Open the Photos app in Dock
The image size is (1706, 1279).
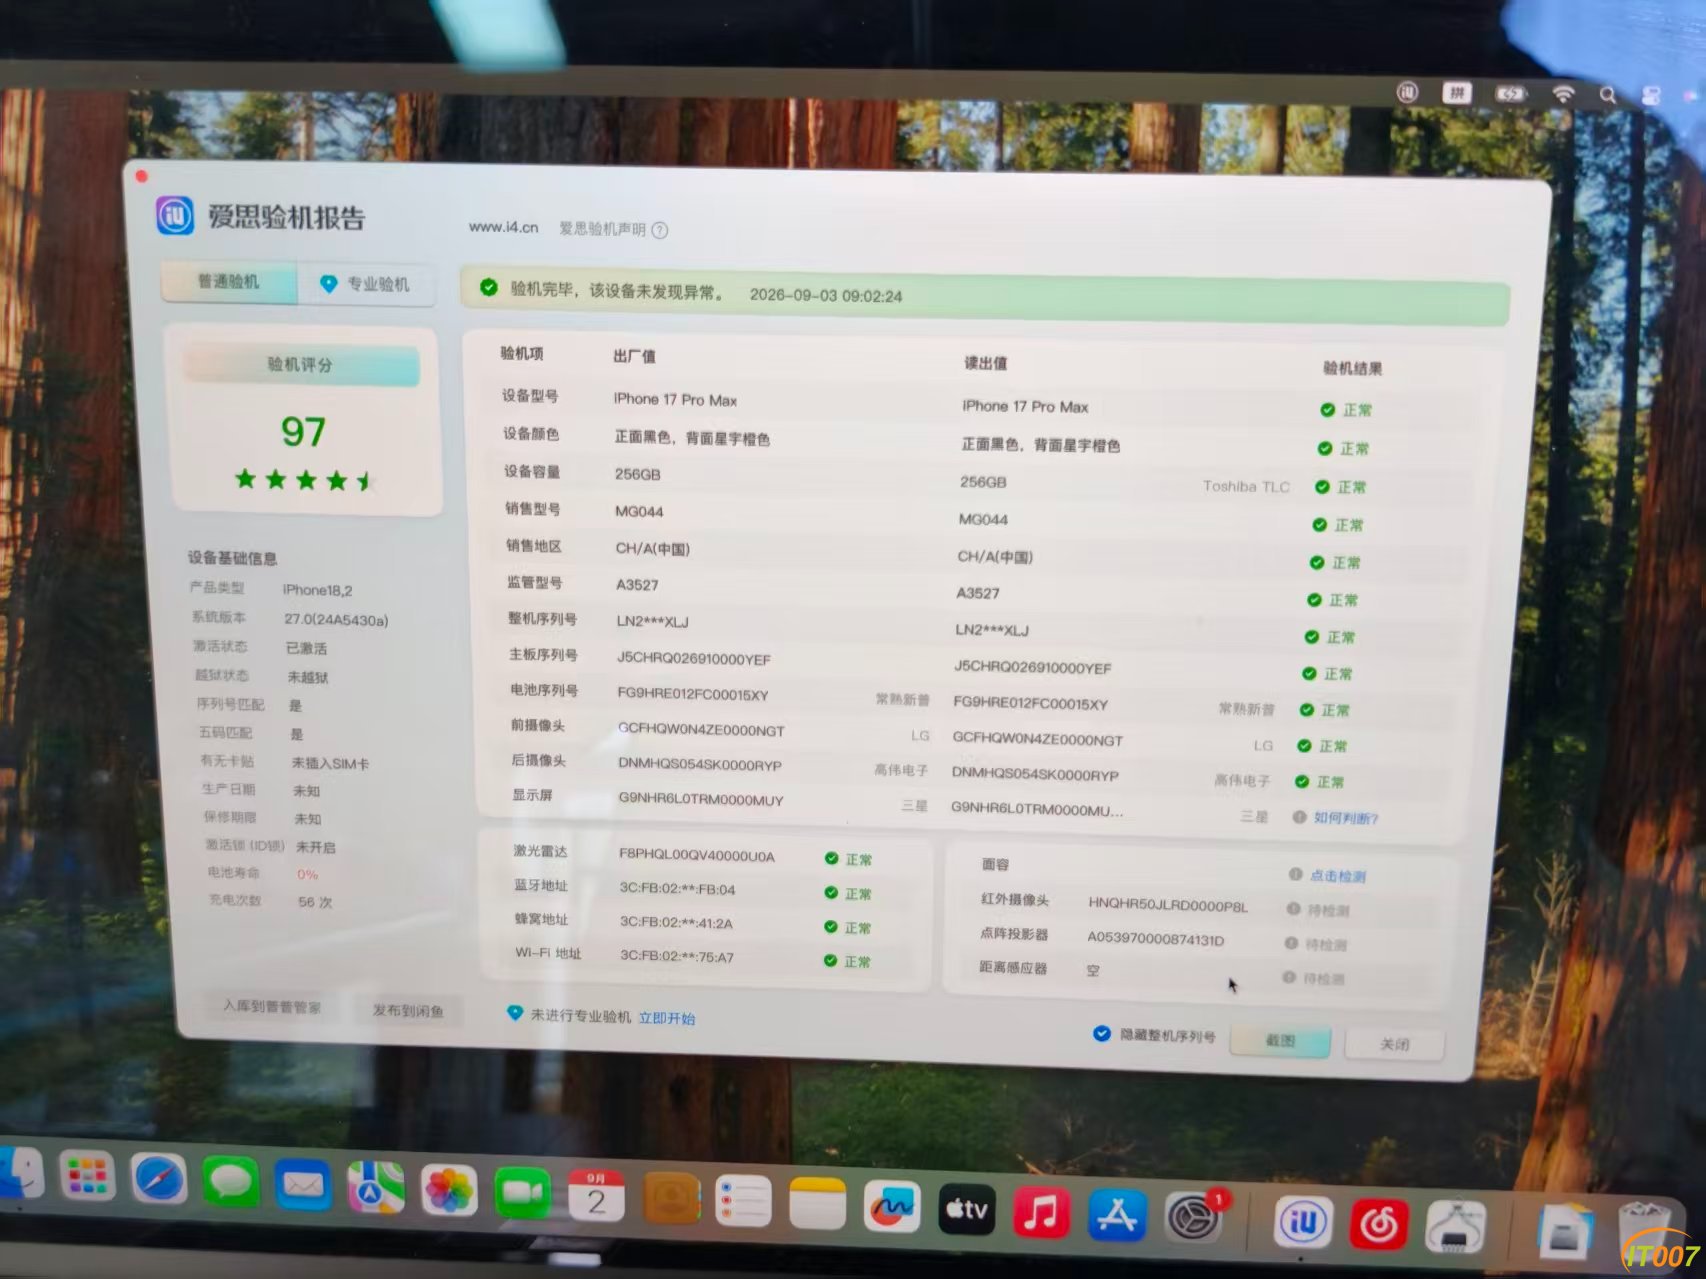pyautogui.click(x=449, y=1191)
